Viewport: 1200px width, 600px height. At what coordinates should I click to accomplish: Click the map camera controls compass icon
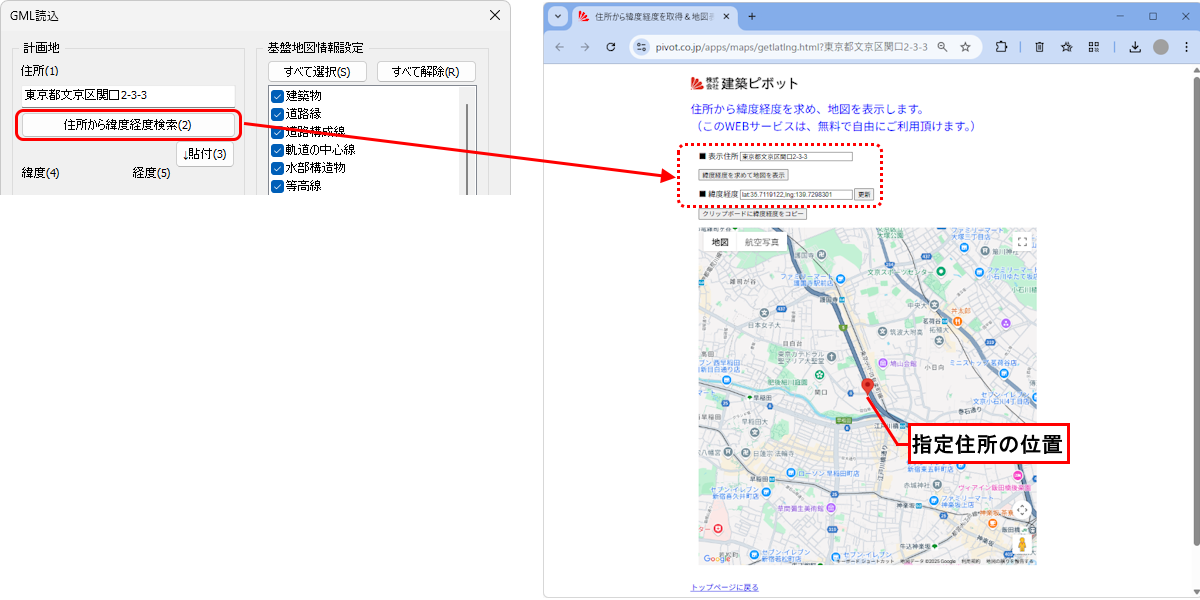(1022, 510)
